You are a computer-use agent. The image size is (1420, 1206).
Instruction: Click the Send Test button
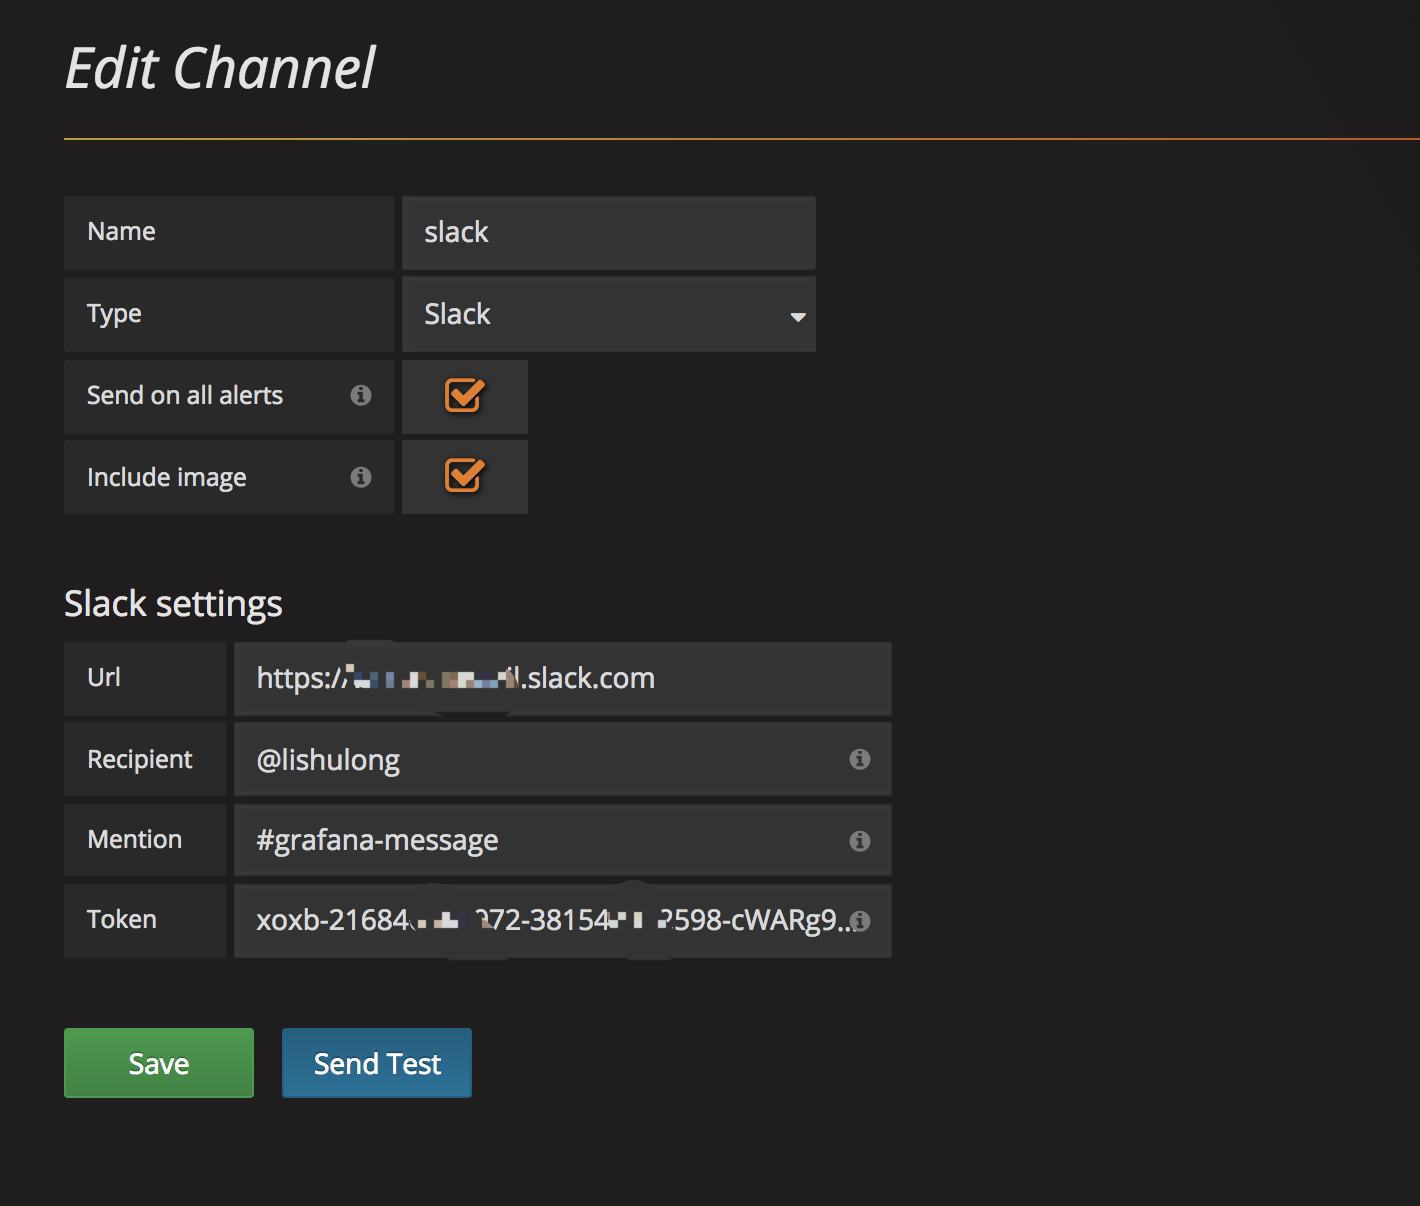(x=377, y=1063)
